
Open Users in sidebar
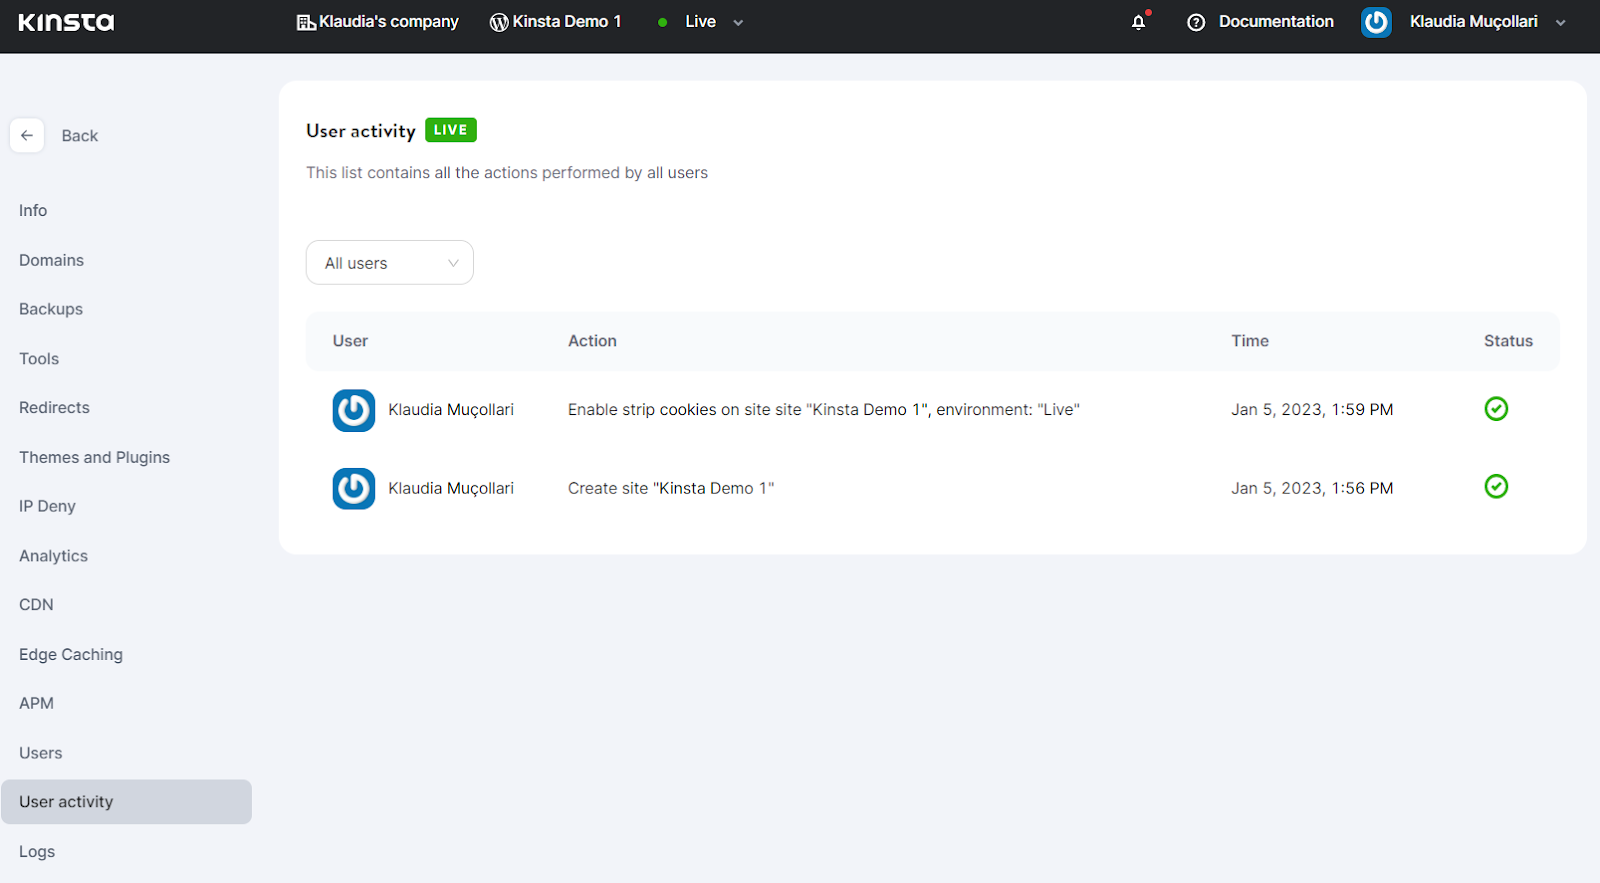40,753
